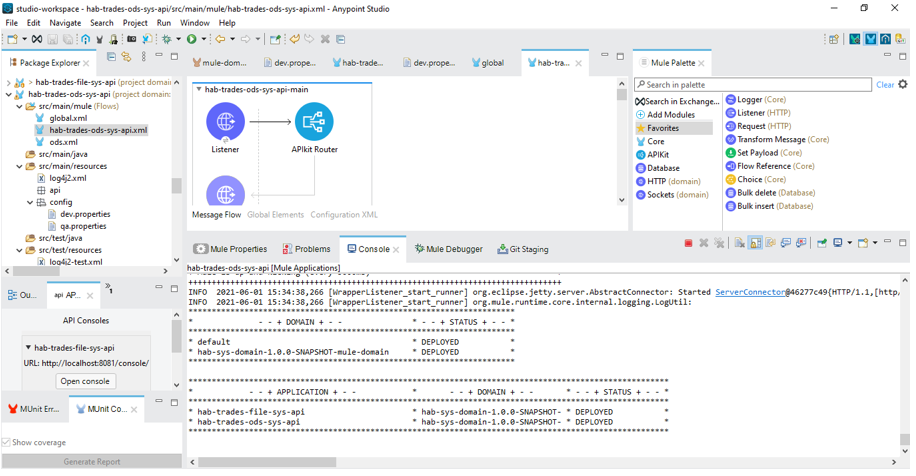Switch to the Git Staging tab
This screenshot has height=476, width=916.
coord(523,249)
